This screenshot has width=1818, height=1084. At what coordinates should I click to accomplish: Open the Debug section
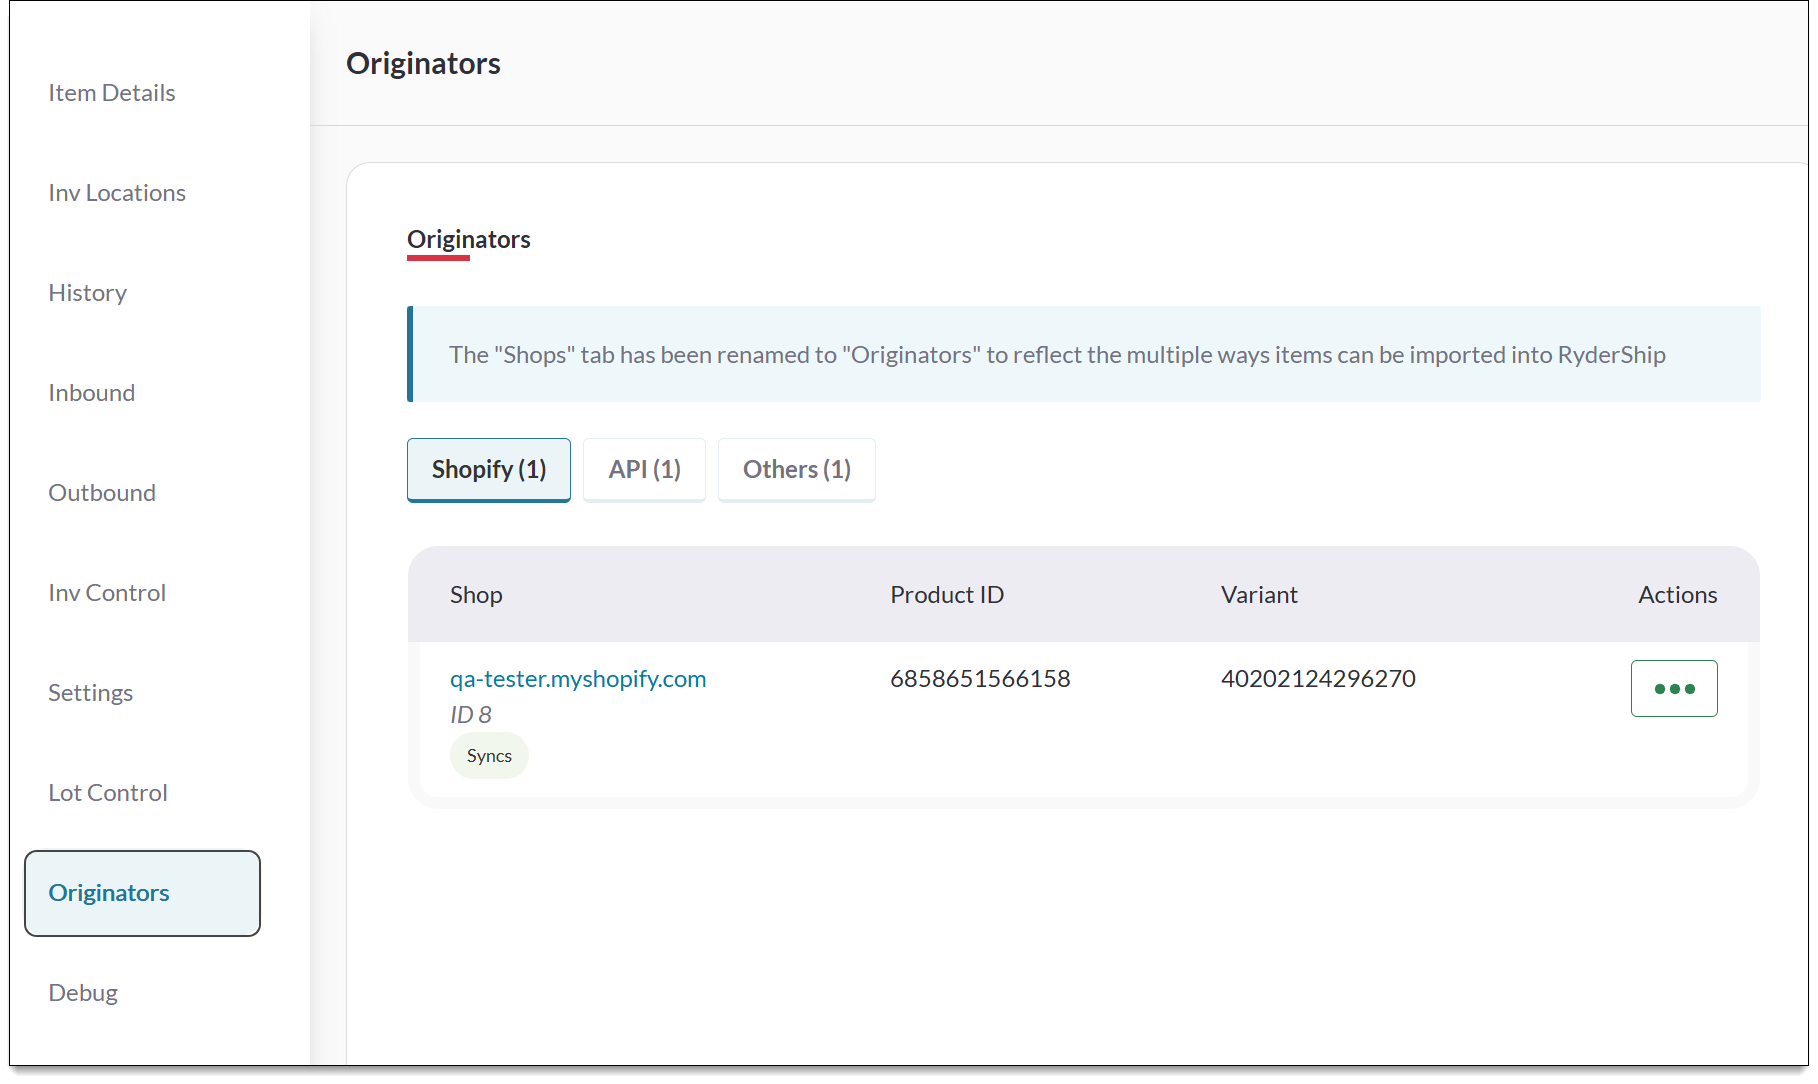pyautogui.click(x=83, y=992)
